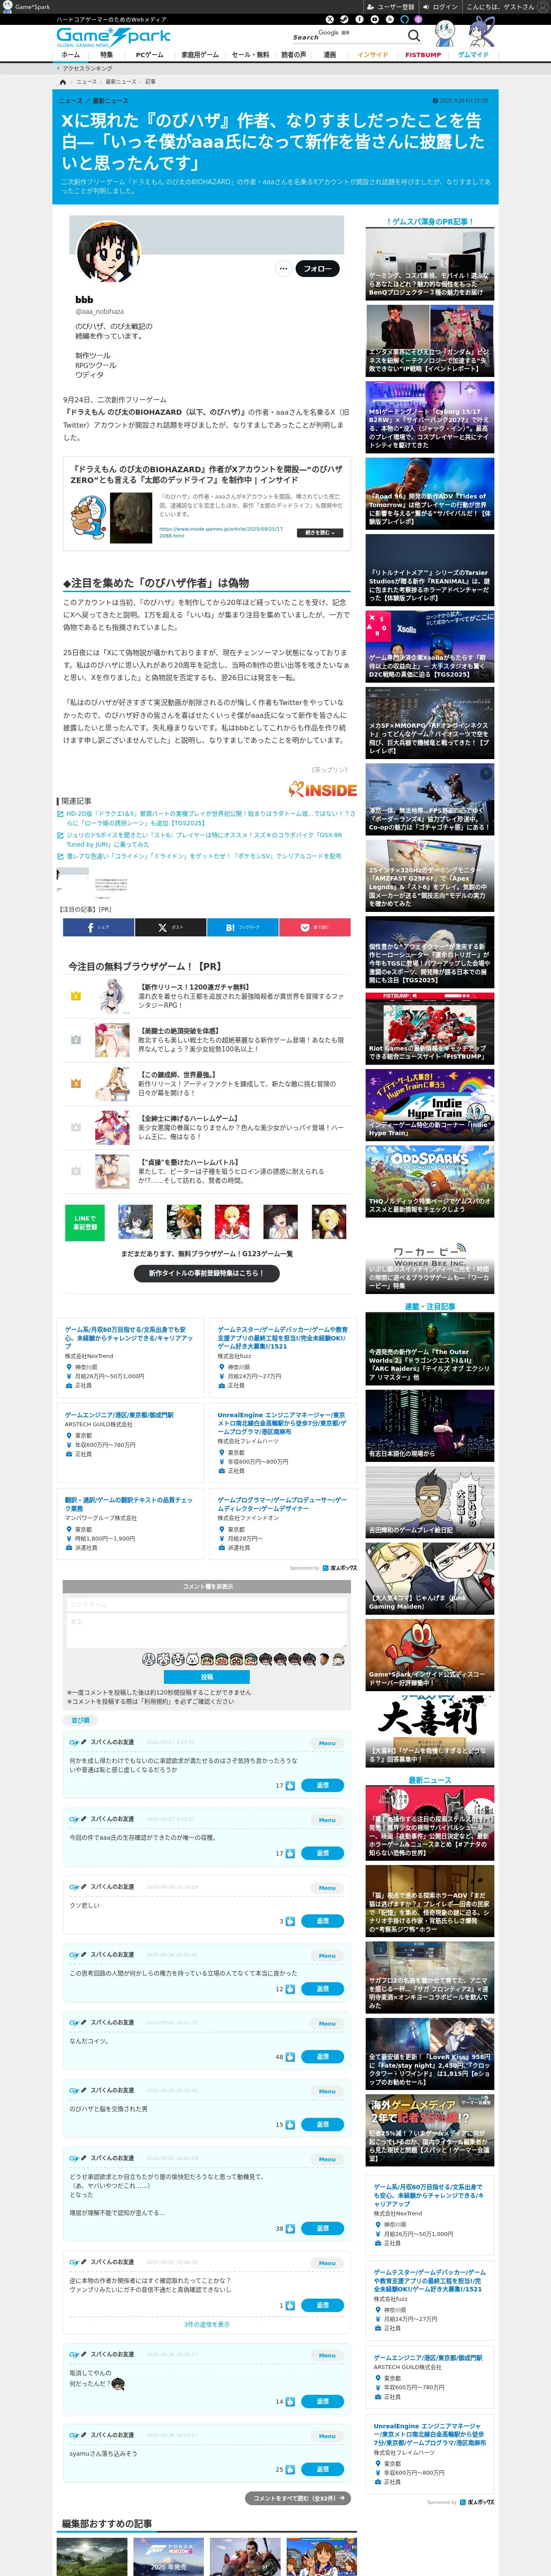Image resolution: width=551 pixels, height=2576 pixels.
Task: Like the 'syamuさん落ち込みそう' comment
Action: point(291,2469)
